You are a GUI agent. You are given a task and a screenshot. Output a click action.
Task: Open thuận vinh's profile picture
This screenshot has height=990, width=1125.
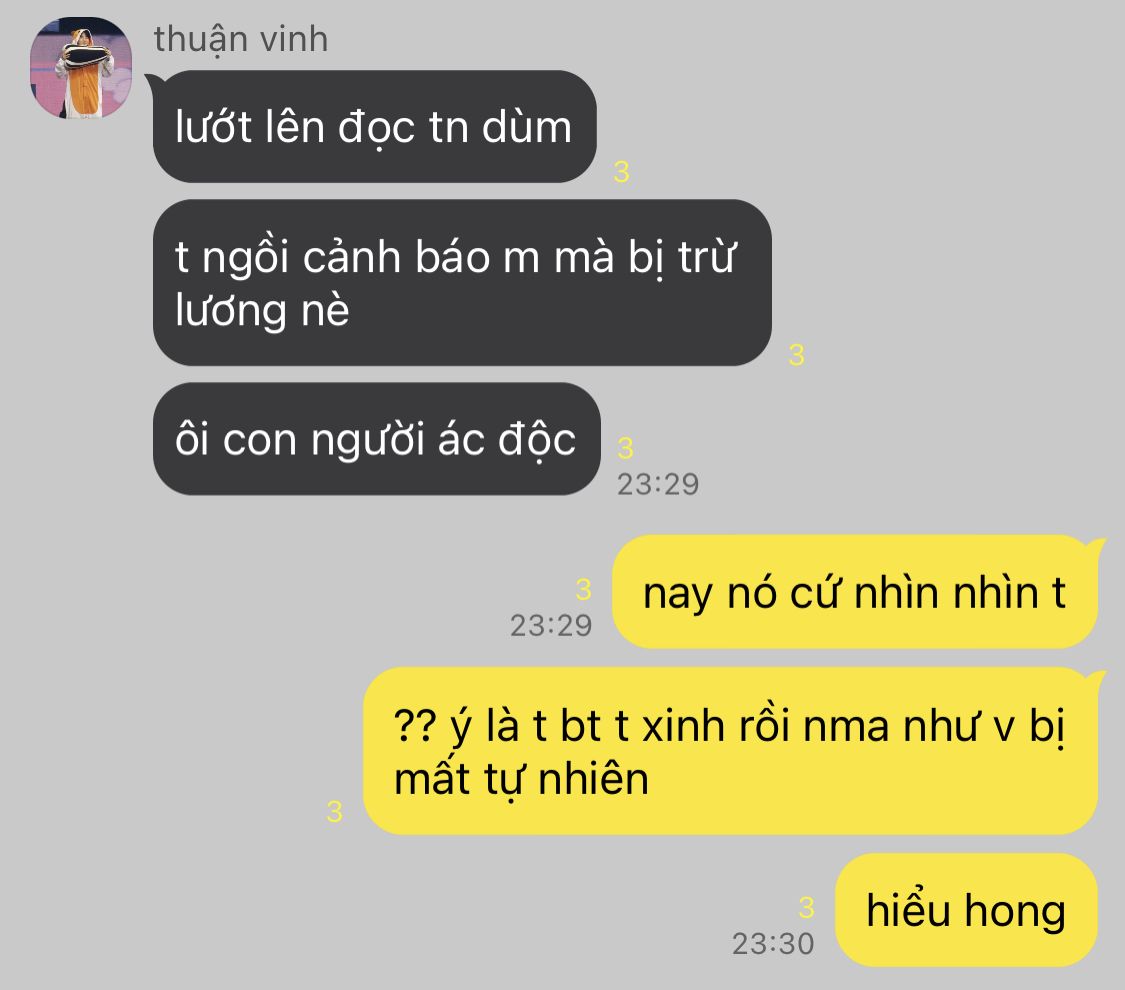click(80, 67)
